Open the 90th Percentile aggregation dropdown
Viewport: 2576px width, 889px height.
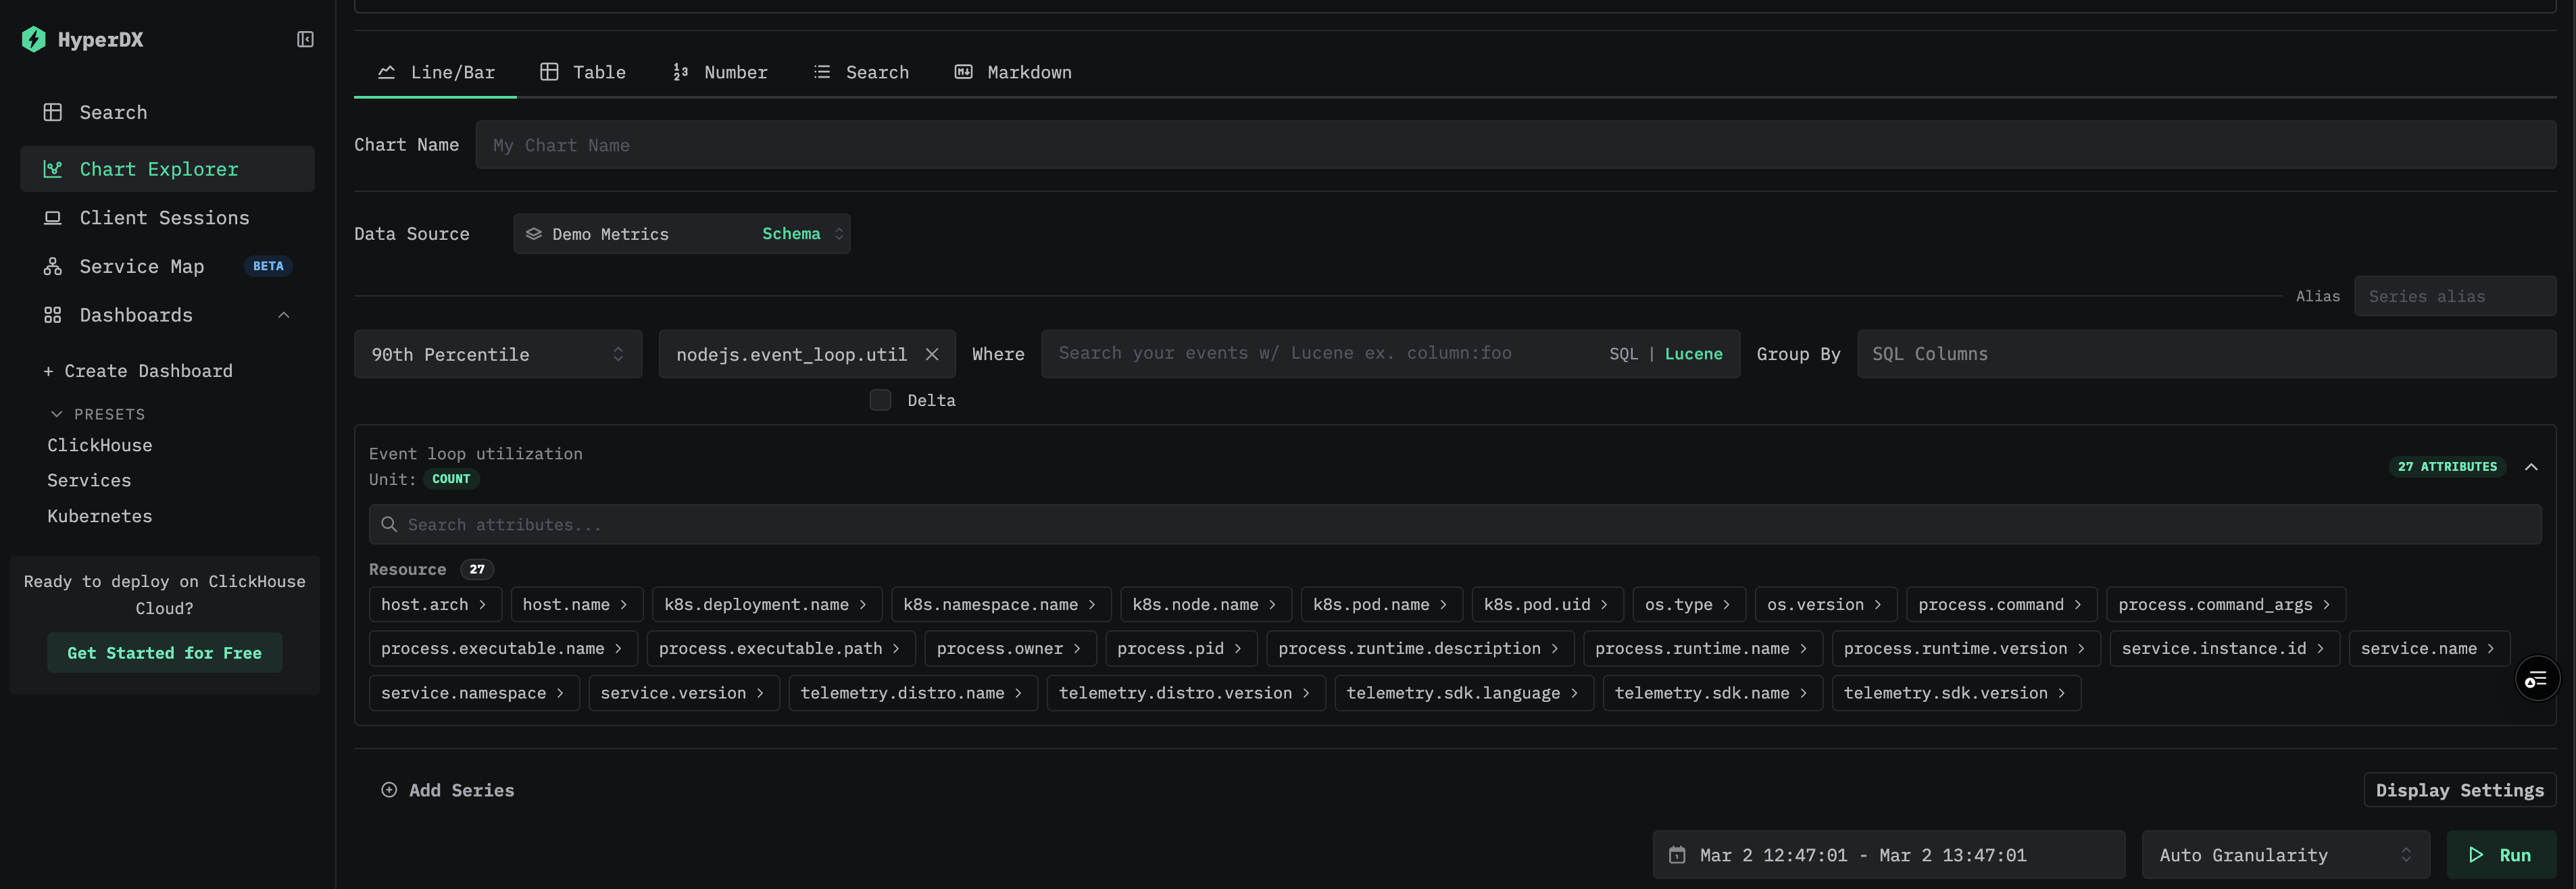coord(497,353)
